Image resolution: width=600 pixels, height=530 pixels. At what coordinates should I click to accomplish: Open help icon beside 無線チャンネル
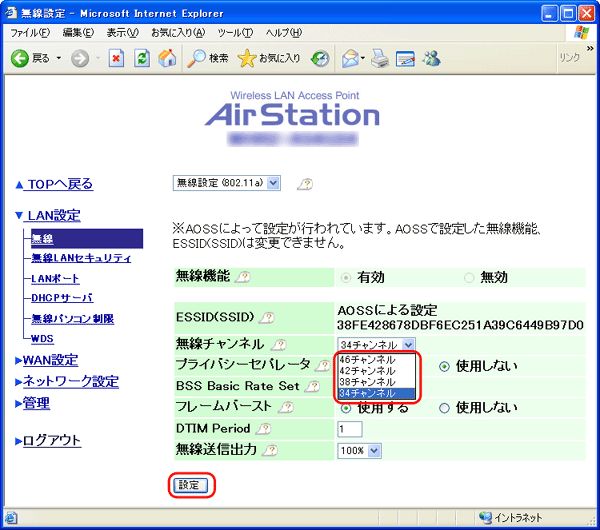pos(279,345)
